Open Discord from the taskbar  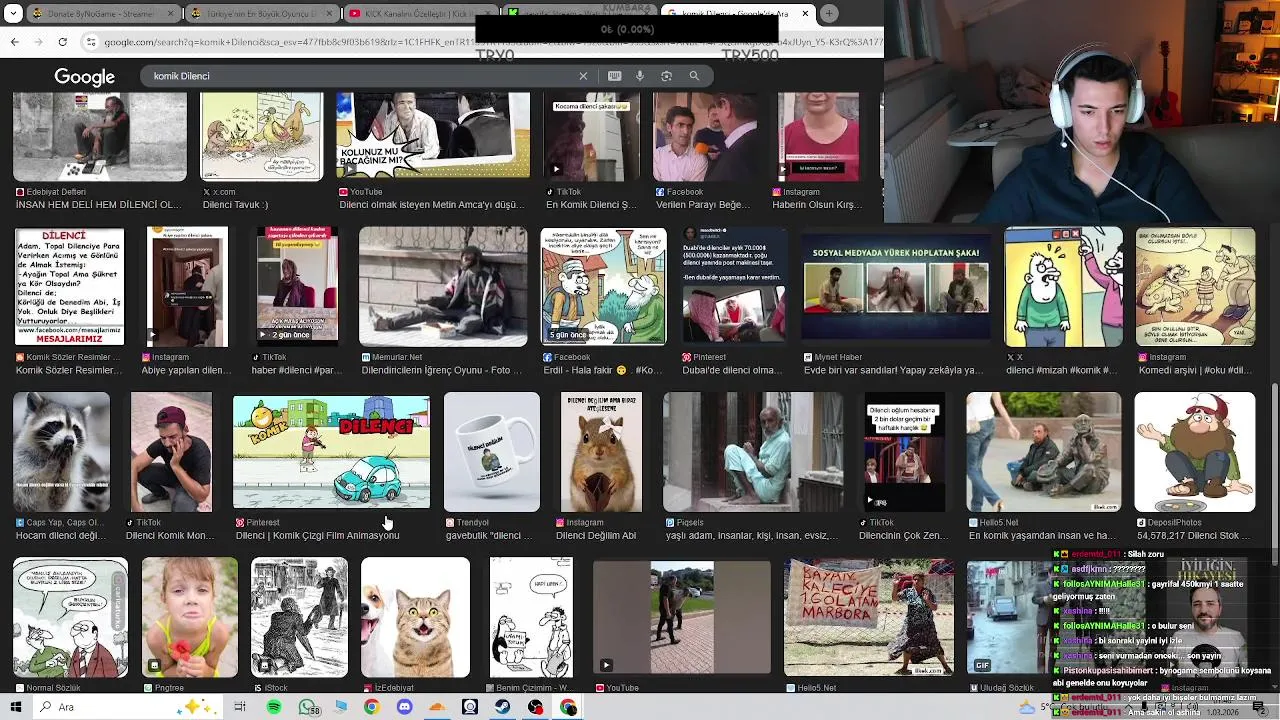[x=404, y=707]
